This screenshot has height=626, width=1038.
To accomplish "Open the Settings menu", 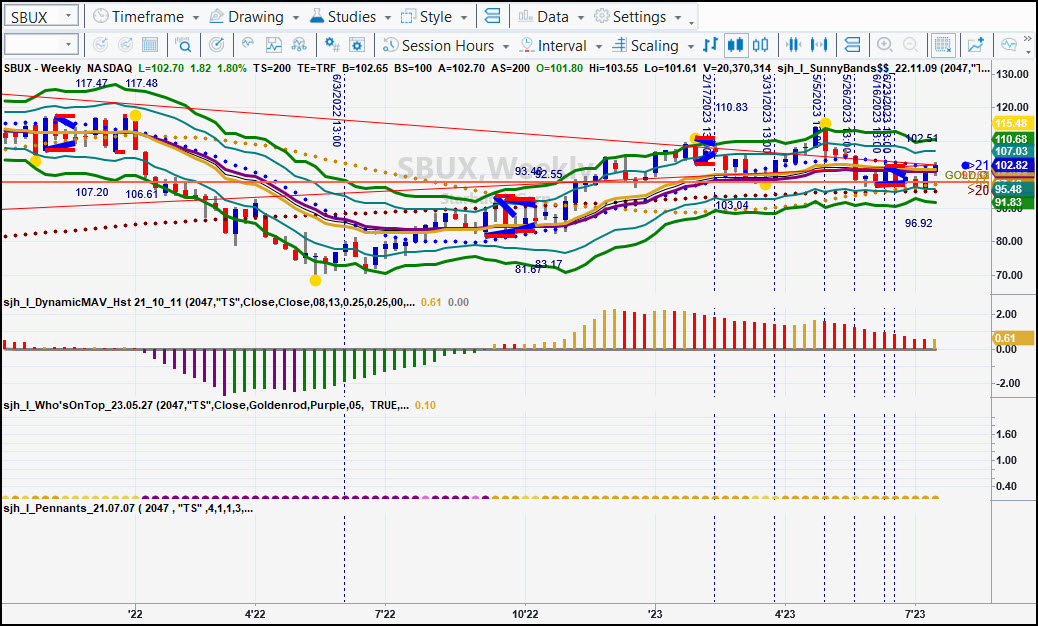I will pos(630,17).
